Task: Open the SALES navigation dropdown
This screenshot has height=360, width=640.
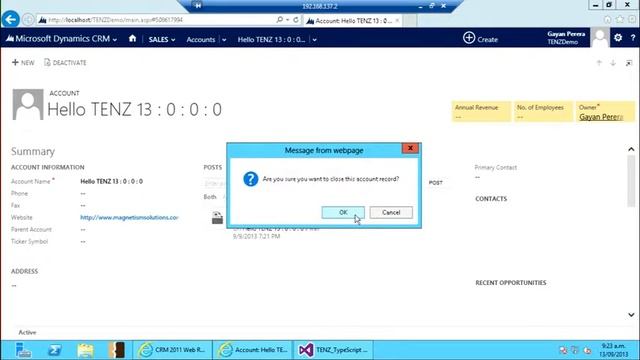Action: point(162,40)
